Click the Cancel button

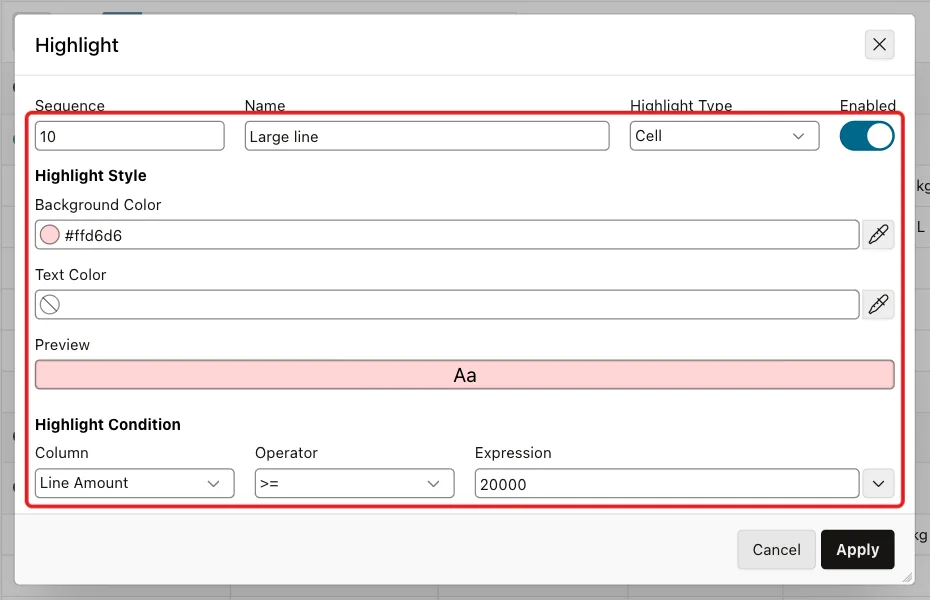(776, 550)
